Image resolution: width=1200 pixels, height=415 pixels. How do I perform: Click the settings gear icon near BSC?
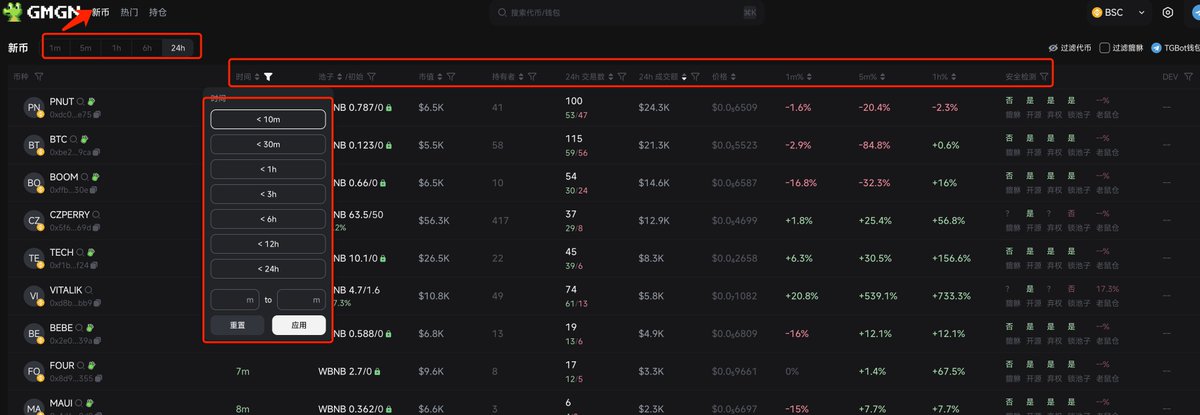[1168, 13]
